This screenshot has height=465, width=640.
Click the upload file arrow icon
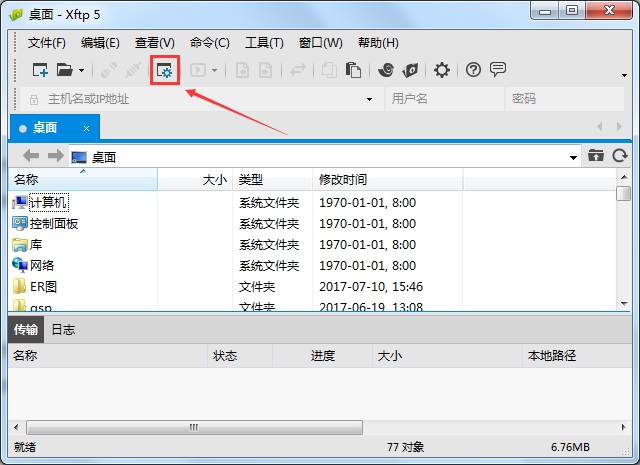[265, 70]
